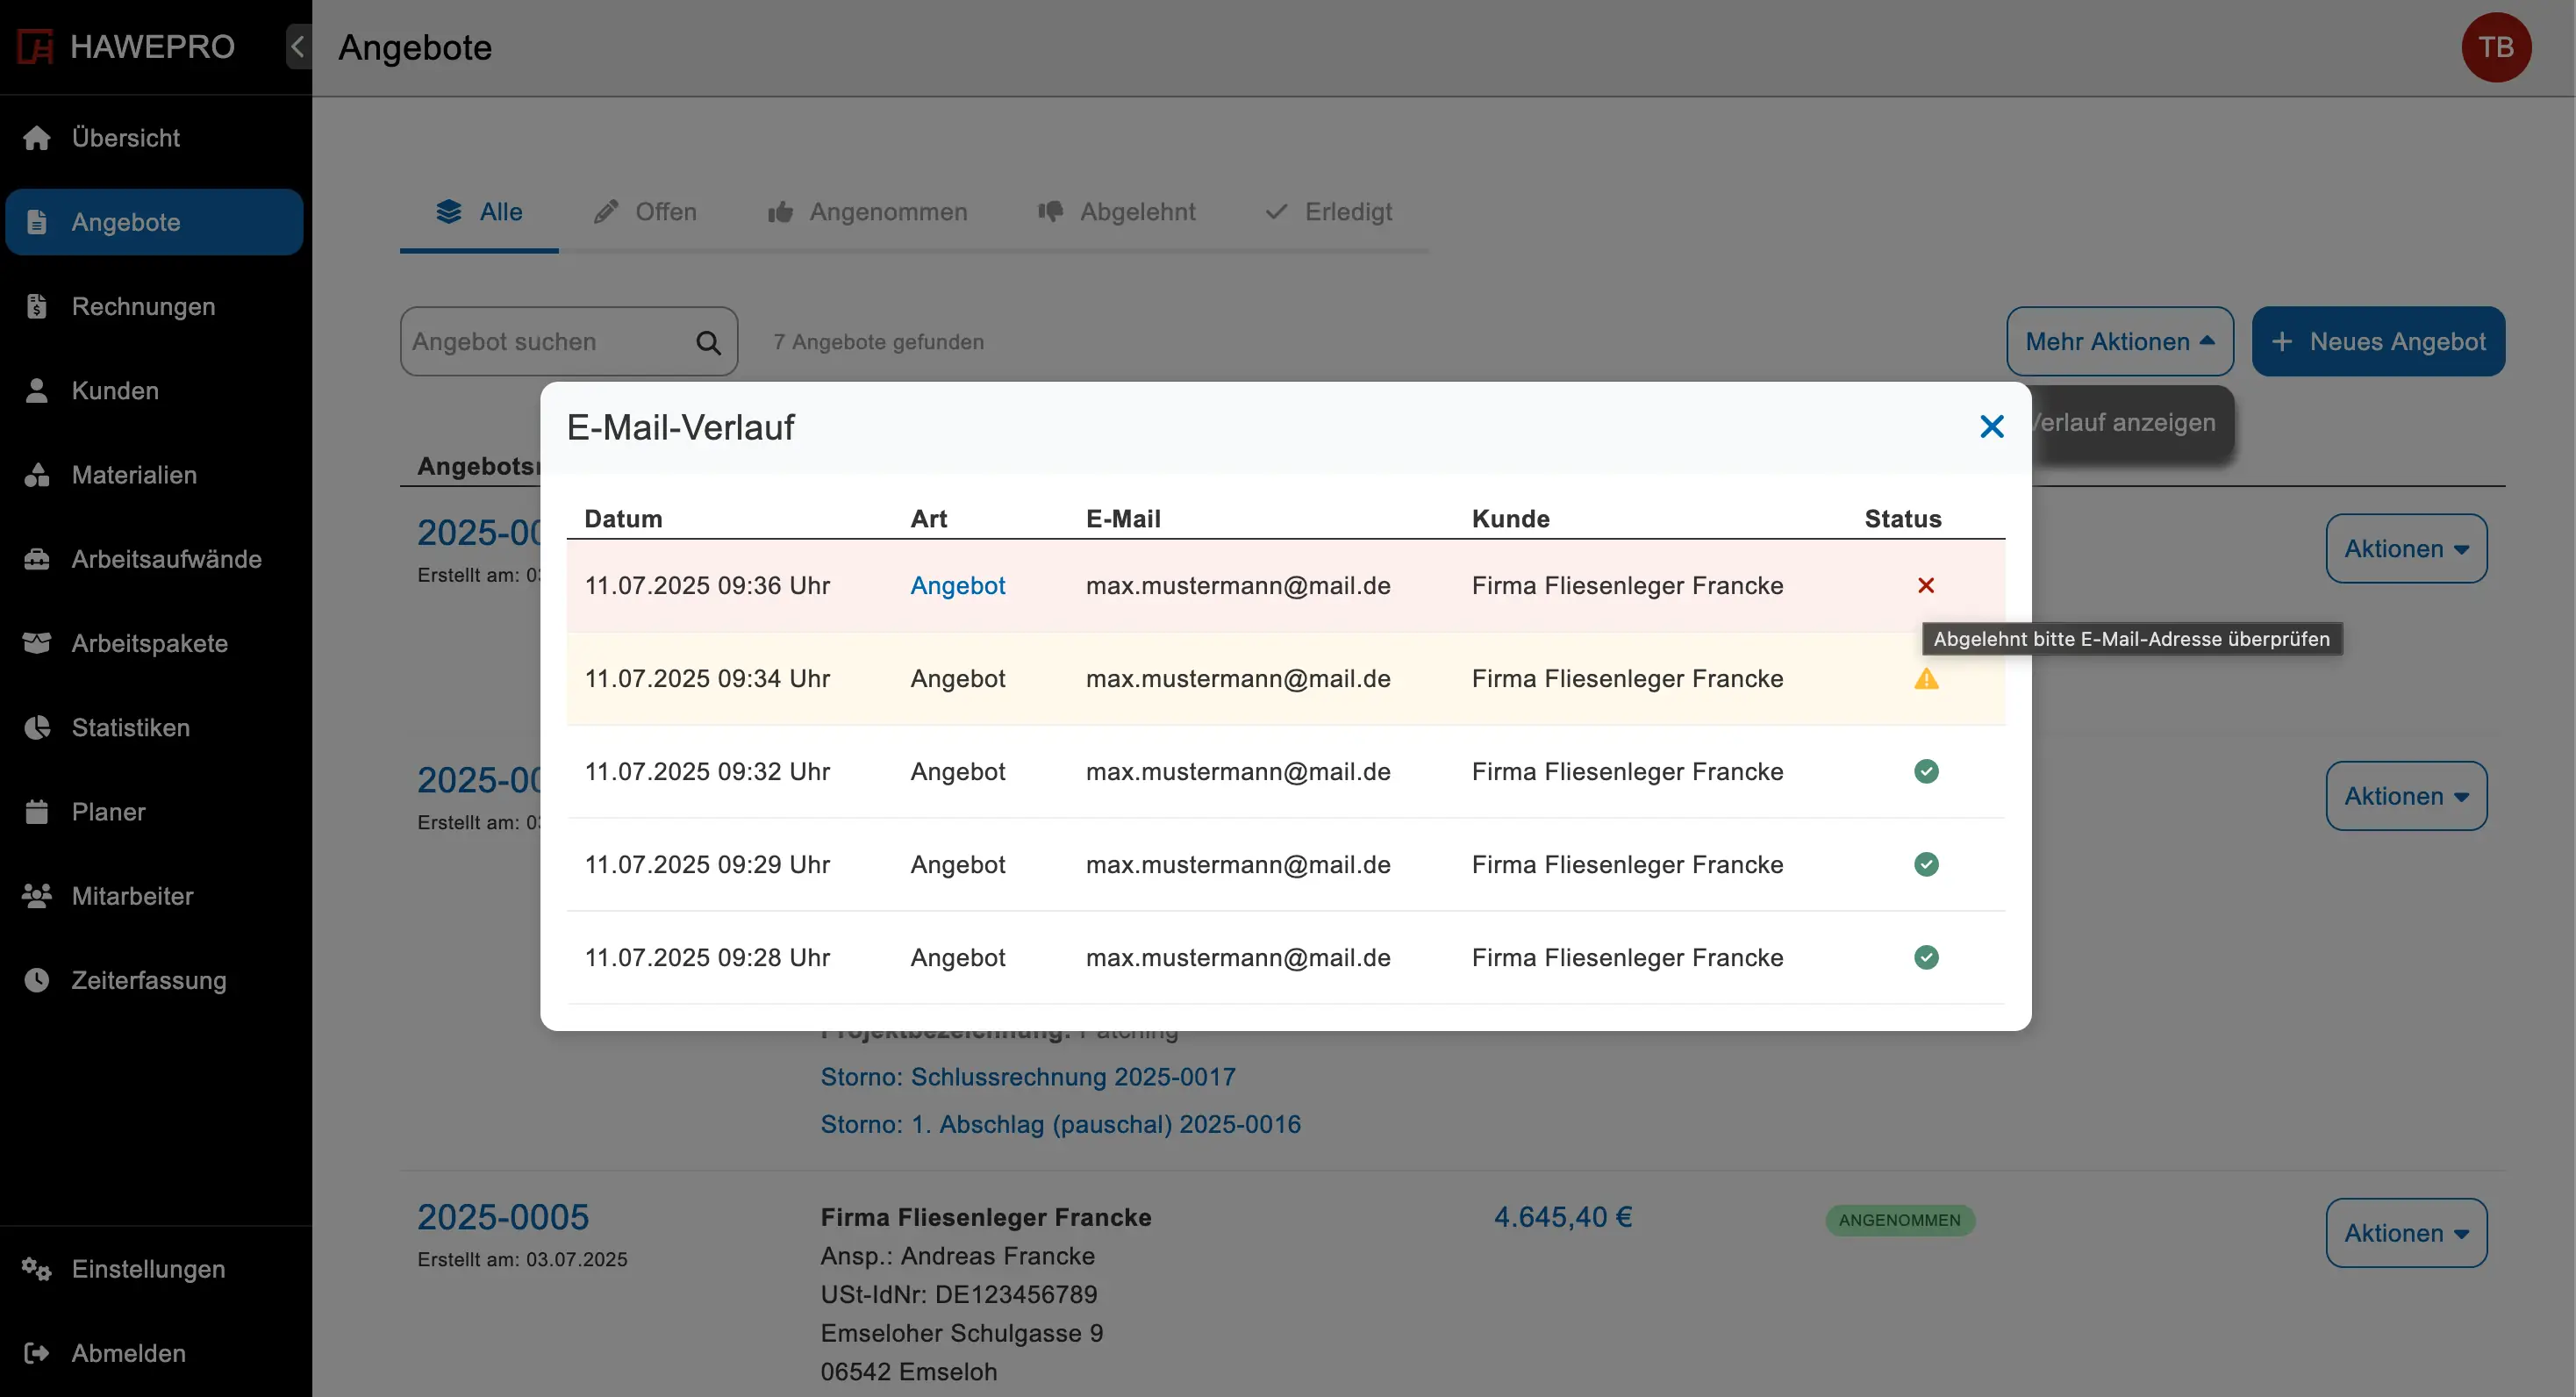The image size is (2576, 1397).
Task: Click the Datum column header
Action: pyautogui.click(x=623, y=519)
